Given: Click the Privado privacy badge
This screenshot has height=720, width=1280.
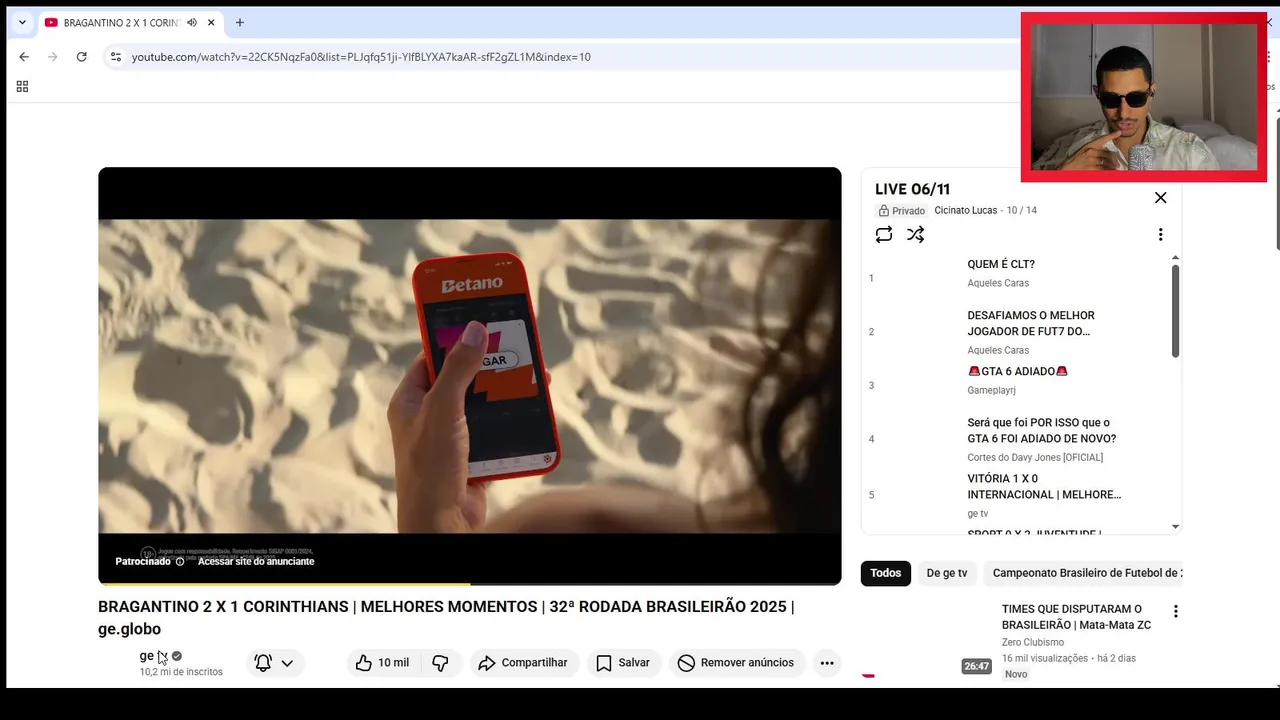Looking at the screenshot, I should click(x=902, y=211).
